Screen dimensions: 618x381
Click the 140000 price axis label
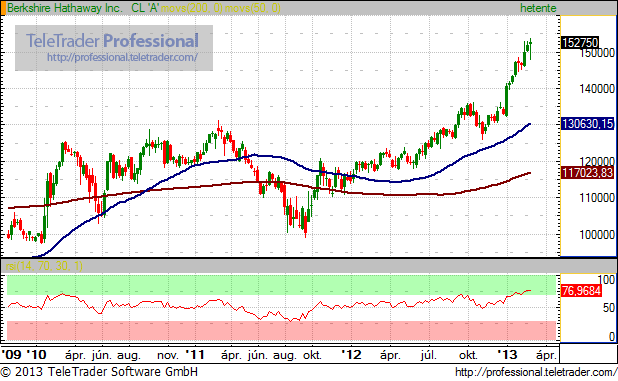[x=597, y=89]
